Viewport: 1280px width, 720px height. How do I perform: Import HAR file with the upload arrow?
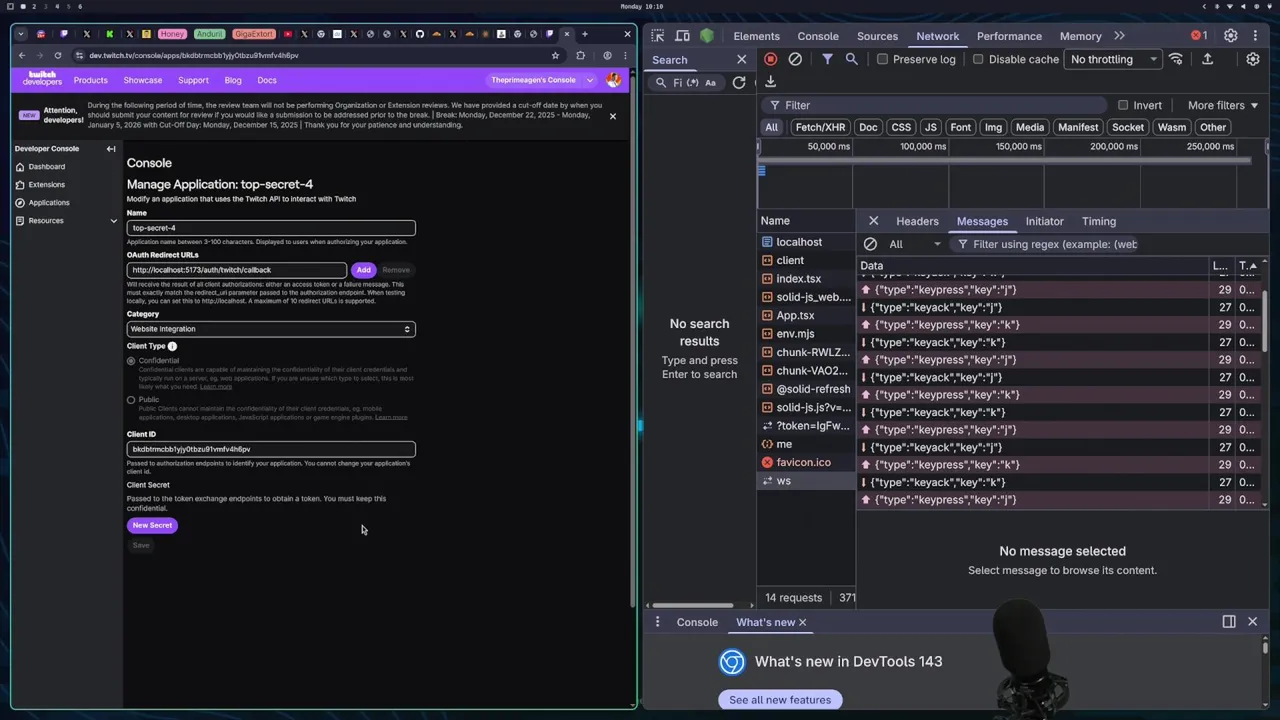tap(1207, 59)
